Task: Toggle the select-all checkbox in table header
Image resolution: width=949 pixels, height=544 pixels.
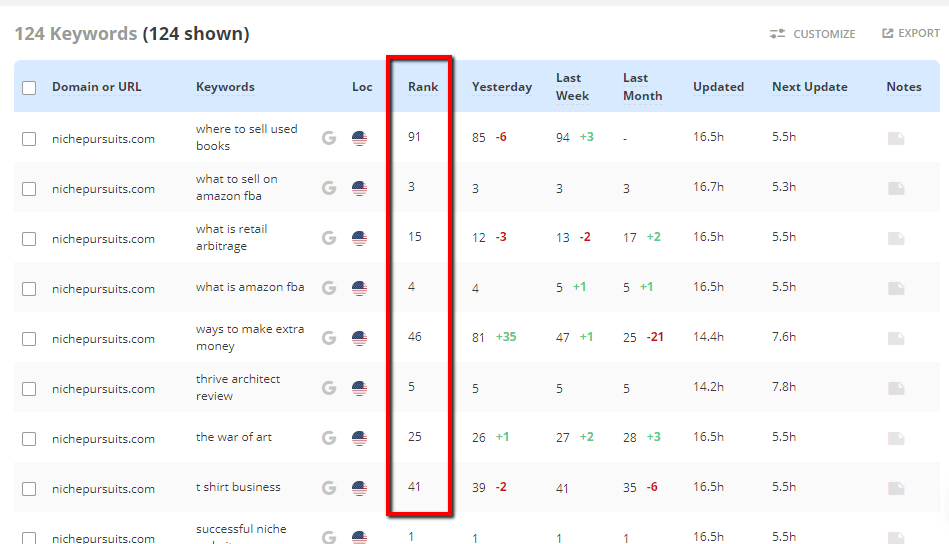Action: tap(29, 88)
